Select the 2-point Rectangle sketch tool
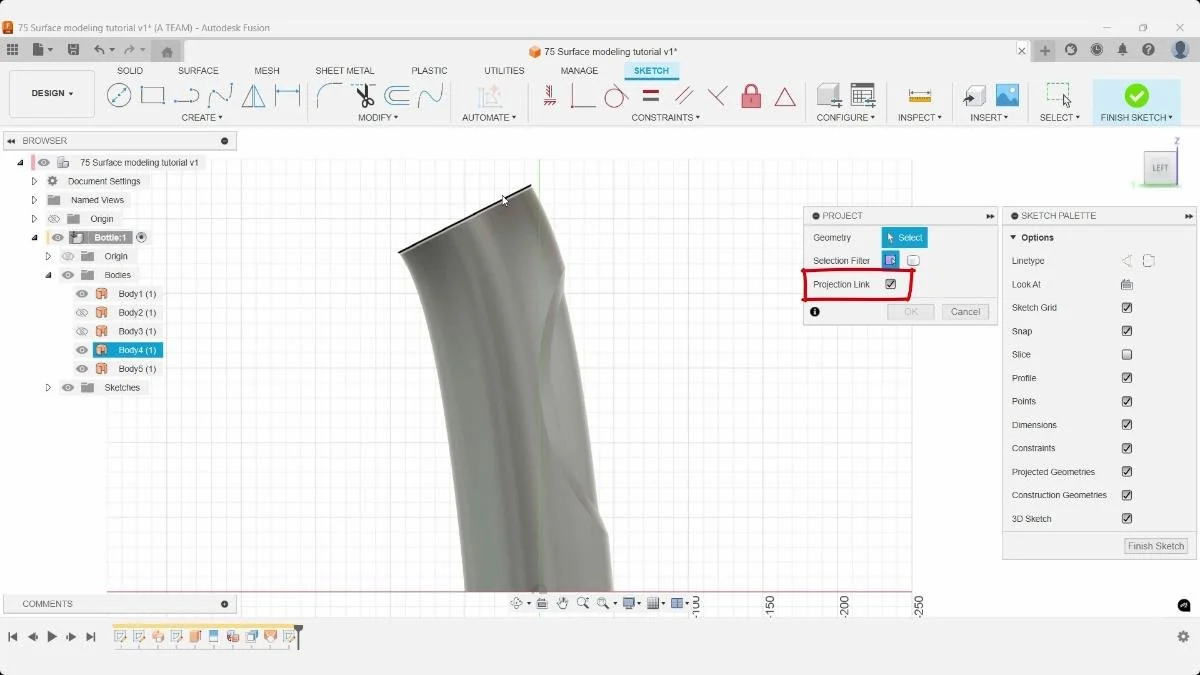 coord(153,95)
